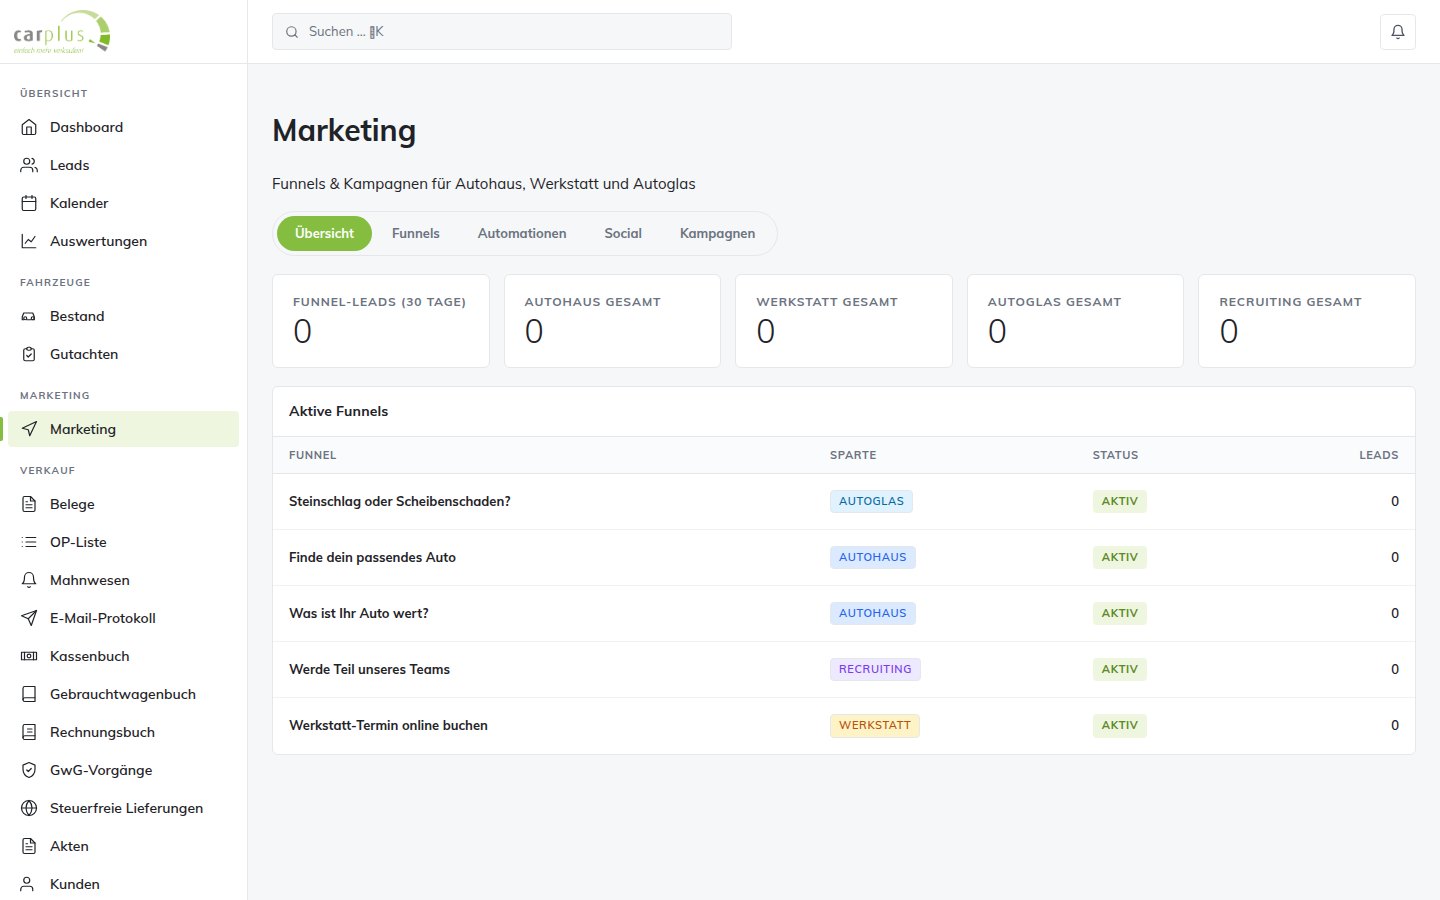Click the Leads people icon
The height and width of the screenshot is (900, 1440).
pos(29,165)
